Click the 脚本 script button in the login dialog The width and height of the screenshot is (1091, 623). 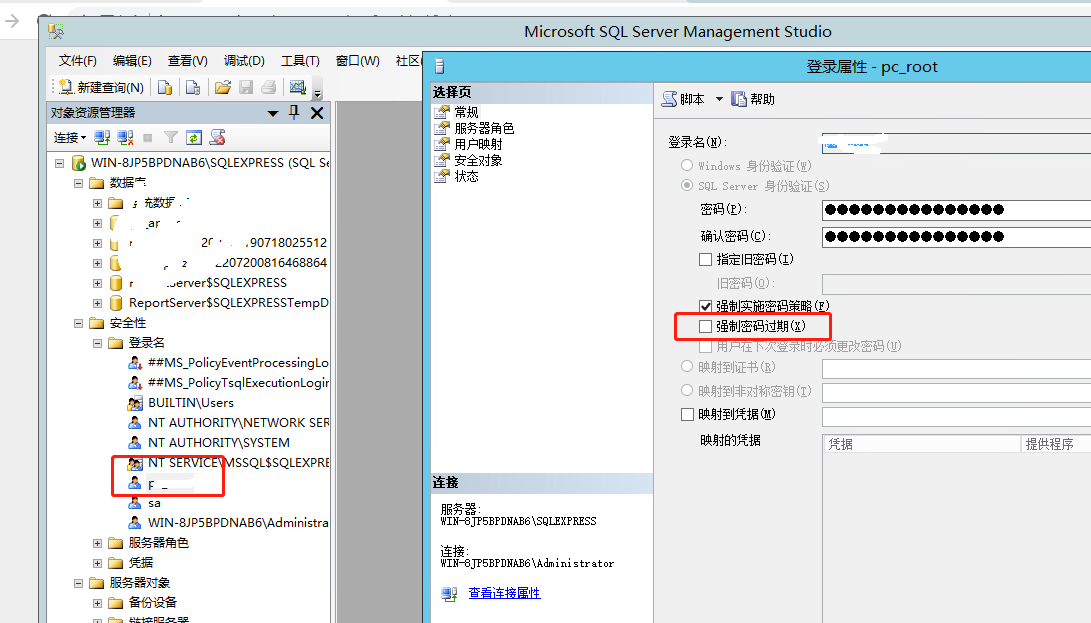(x=683, y=99)
